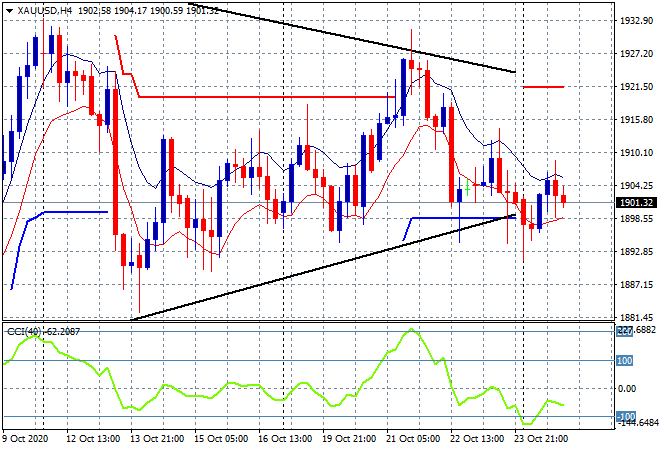Click the 9 Oct 2020 date label
Image resolution: width=660 pixels, height=450 pixels.
click(26, 439)
